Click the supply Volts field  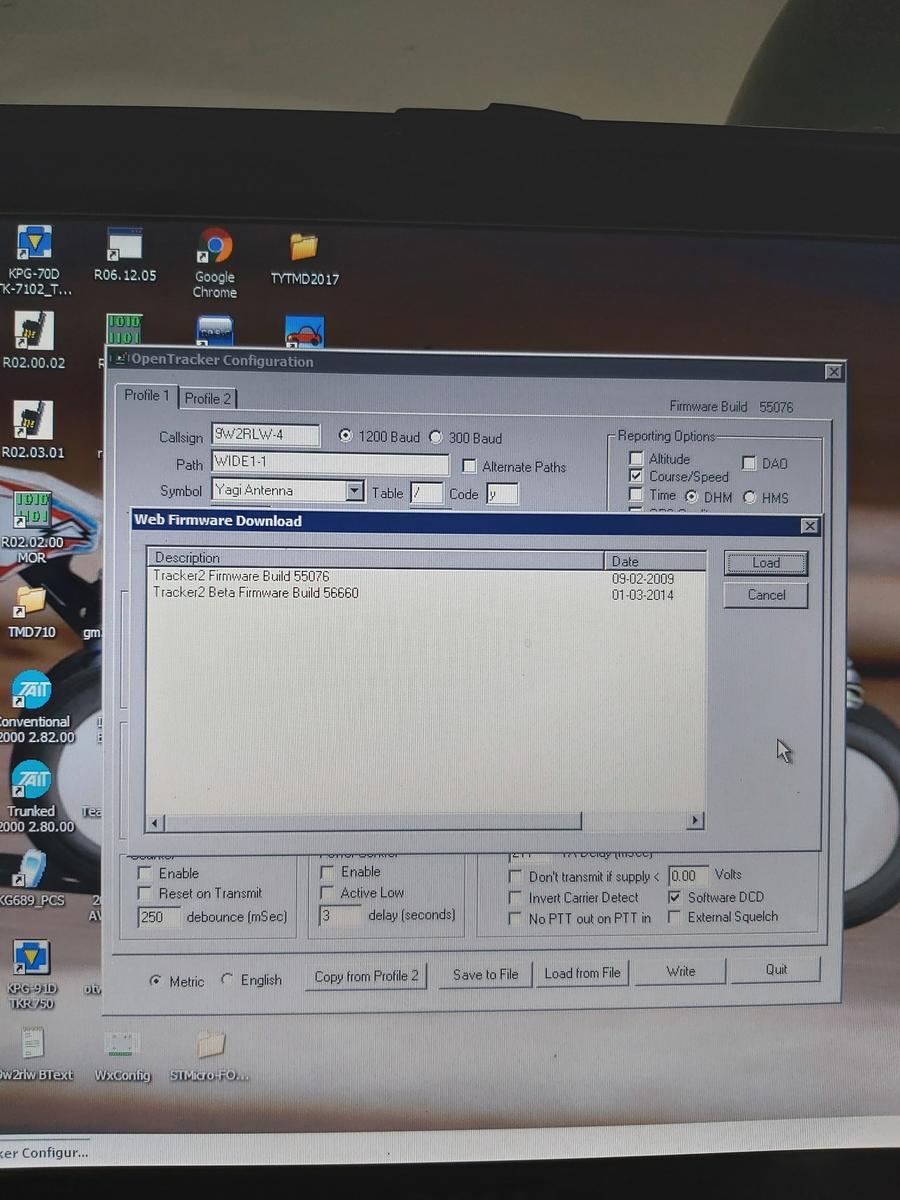coord(688,876)
